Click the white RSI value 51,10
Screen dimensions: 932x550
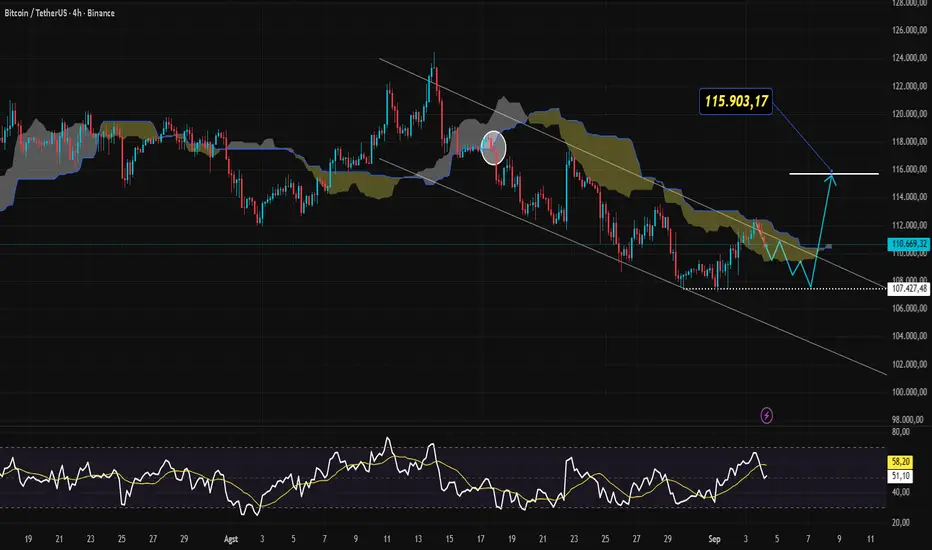tap(900, 476)
